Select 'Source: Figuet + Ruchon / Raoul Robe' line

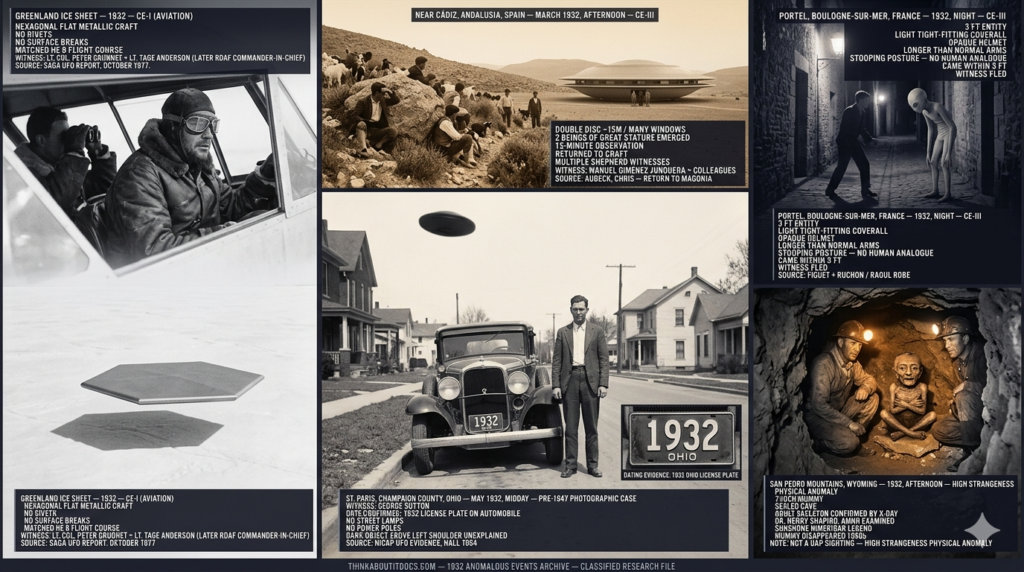click(844, 275)
